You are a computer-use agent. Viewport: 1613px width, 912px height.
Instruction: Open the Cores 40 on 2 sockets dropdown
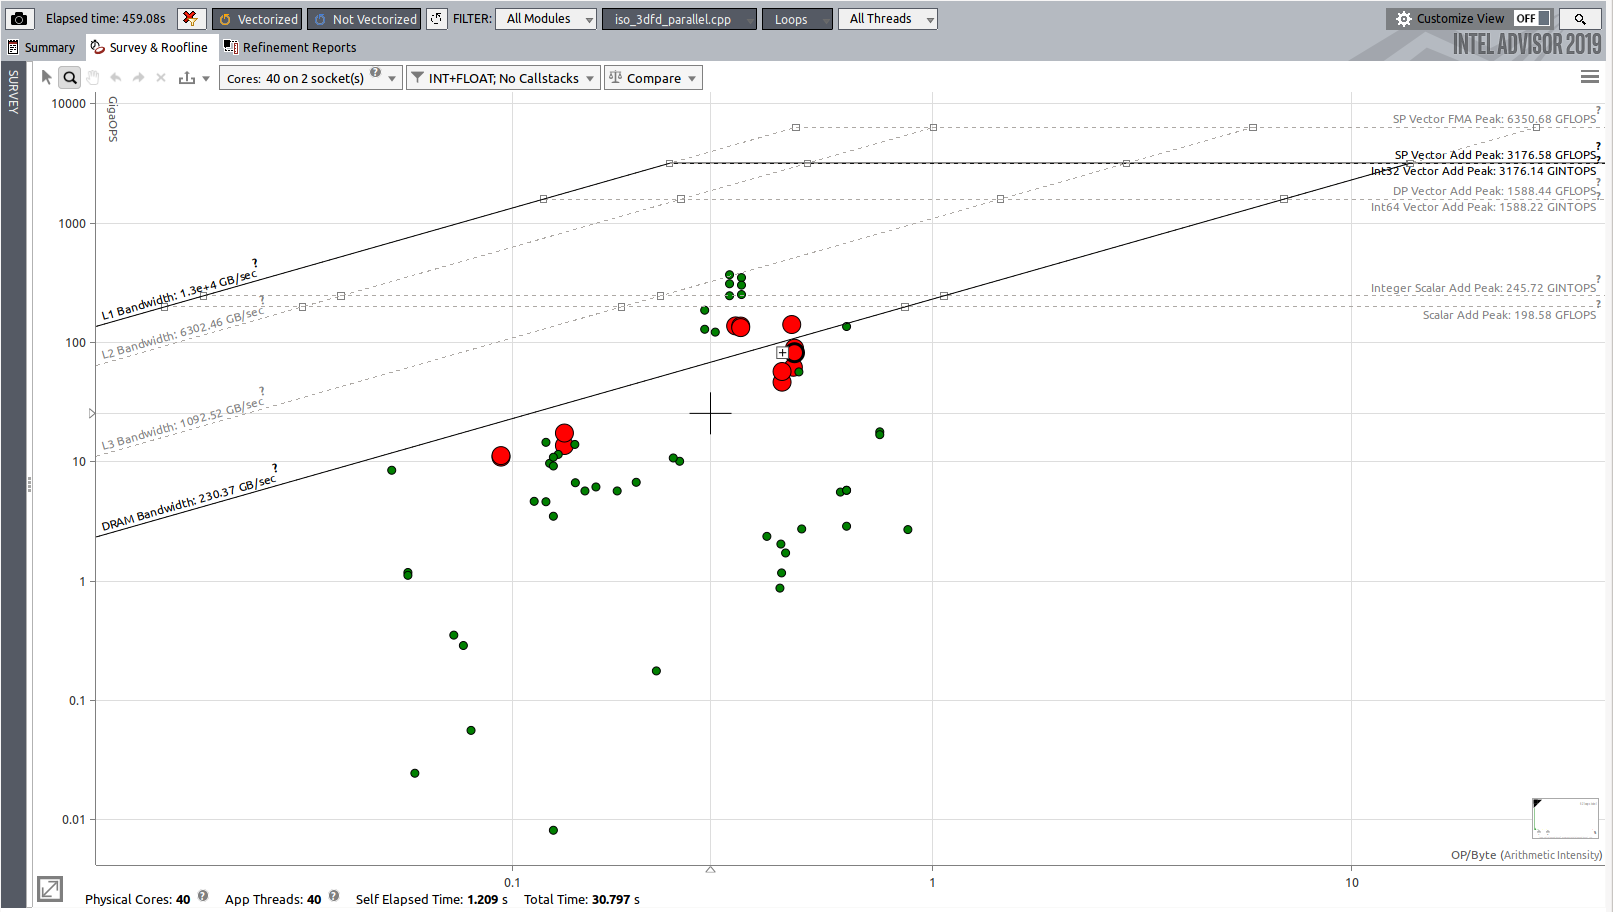click(310, 78)
